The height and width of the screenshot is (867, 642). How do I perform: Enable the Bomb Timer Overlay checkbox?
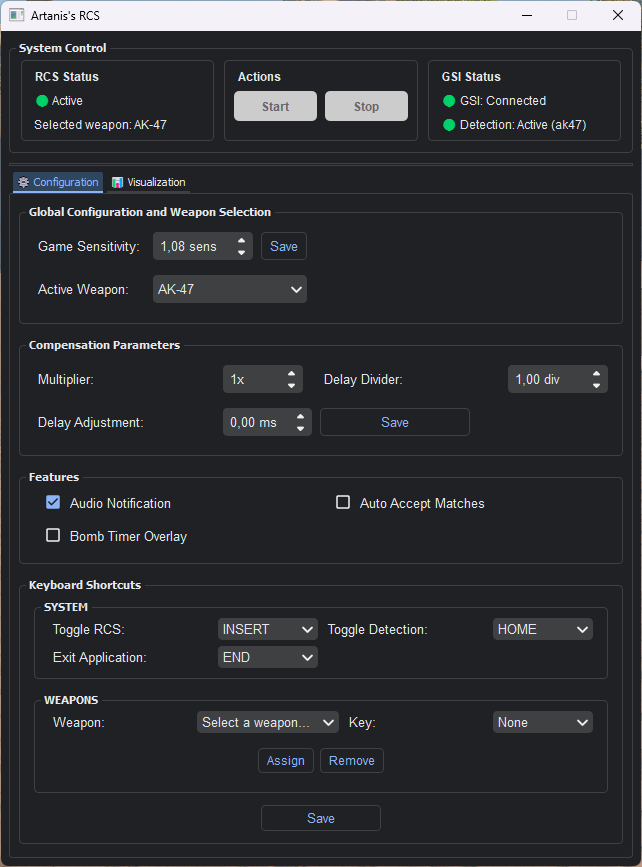click(53, 535)
